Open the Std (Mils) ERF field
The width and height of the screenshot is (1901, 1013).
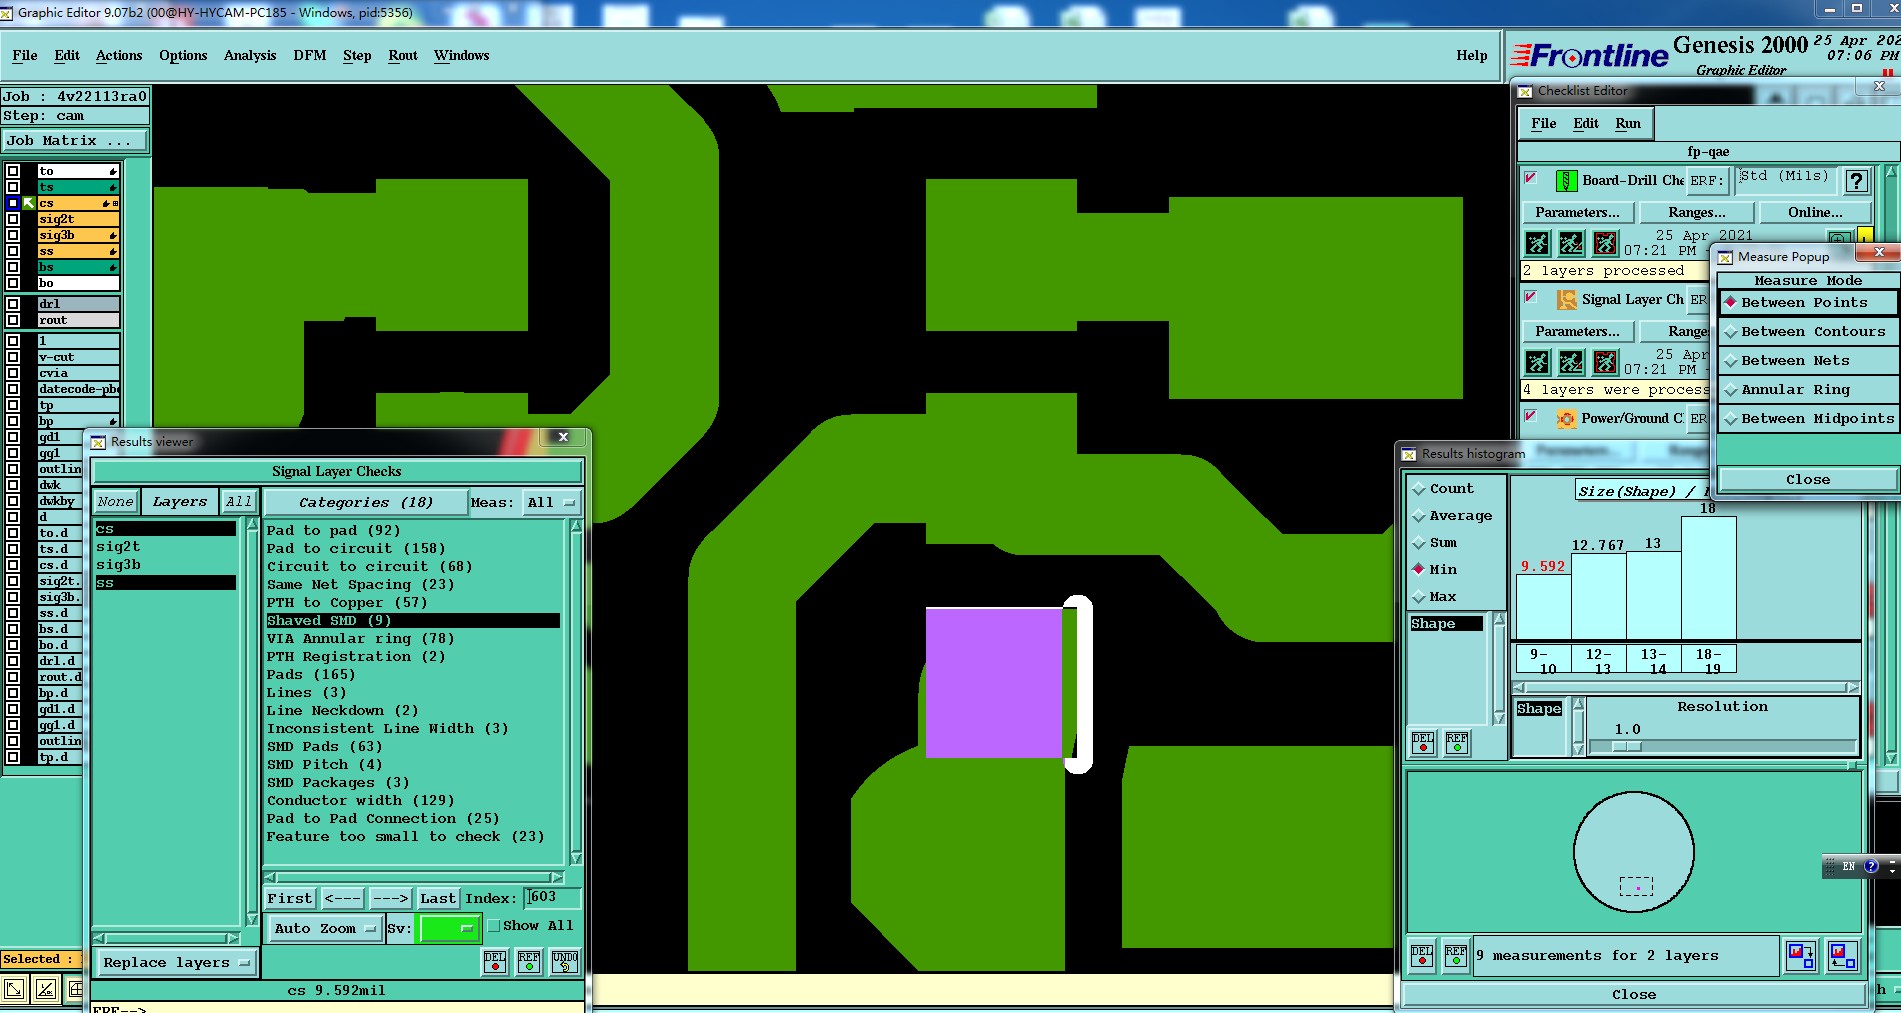(x=1785, y=179)
